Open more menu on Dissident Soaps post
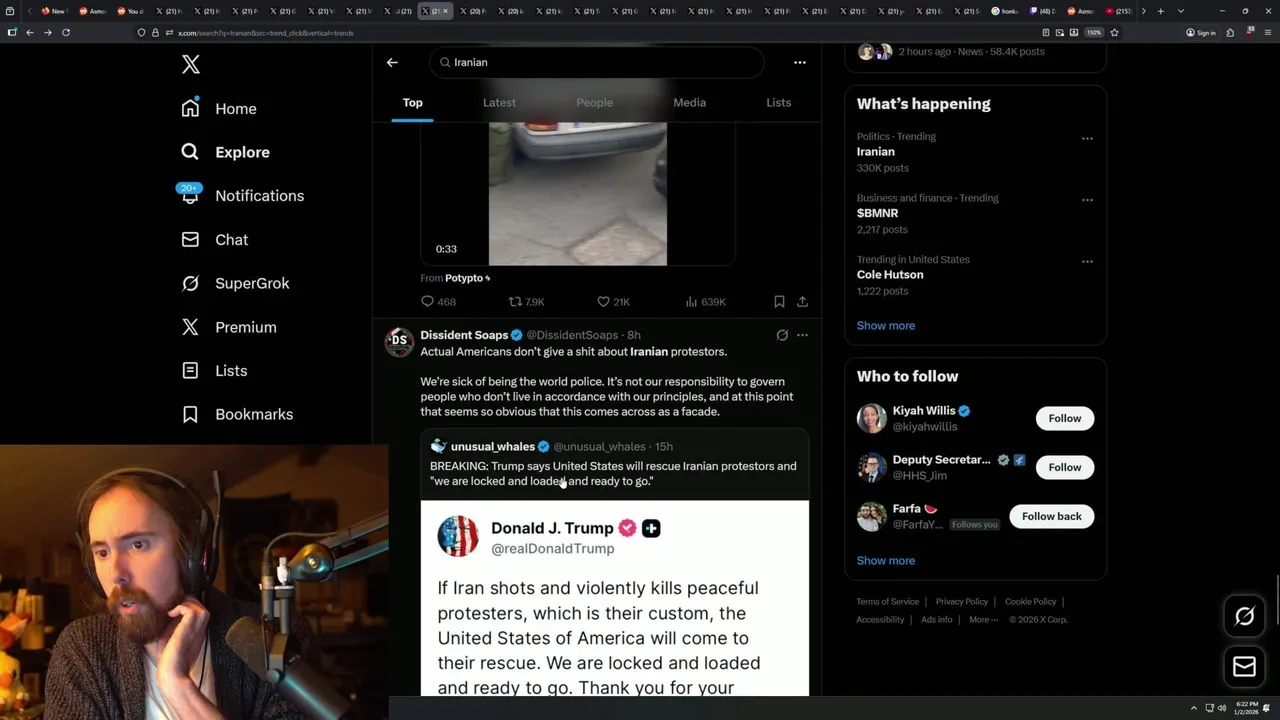1280x720 pixels. click(x=802, y=335)
